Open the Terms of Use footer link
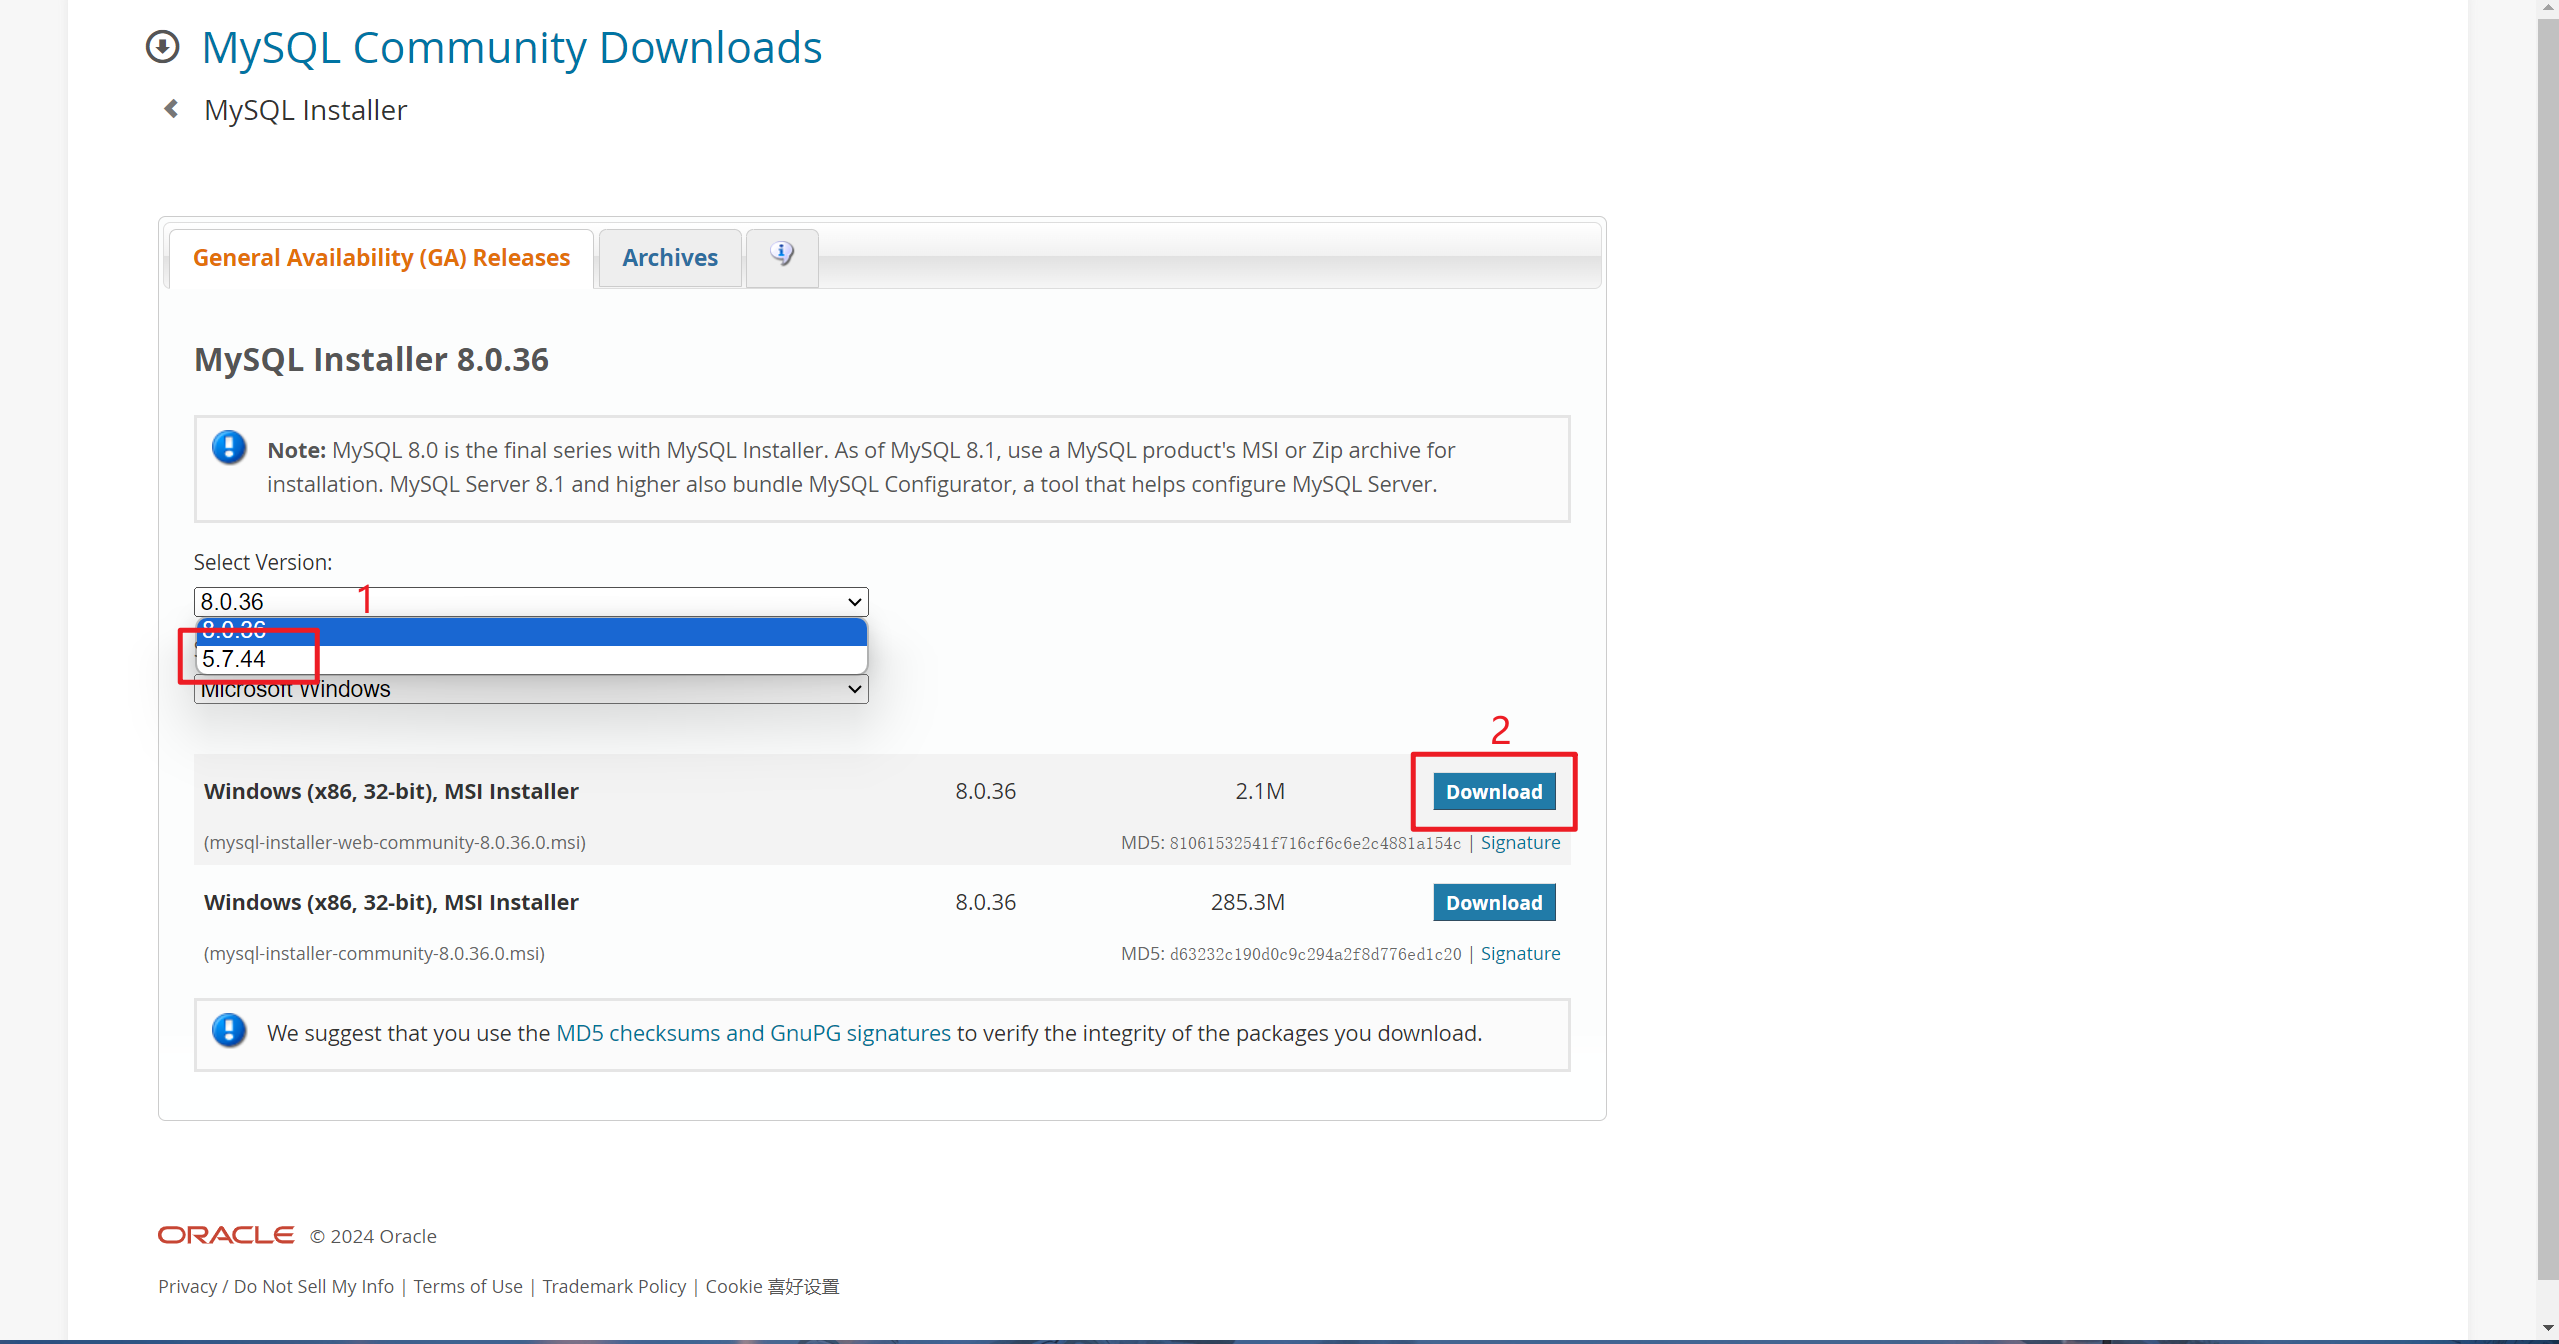 pyautogui.click(x=468, y=1286)
